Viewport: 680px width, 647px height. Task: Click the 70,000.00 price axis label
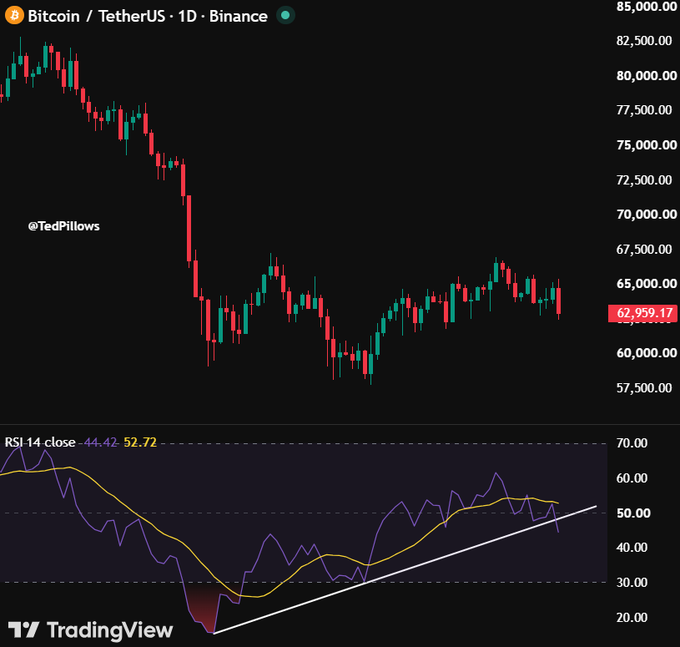point(647,215)
